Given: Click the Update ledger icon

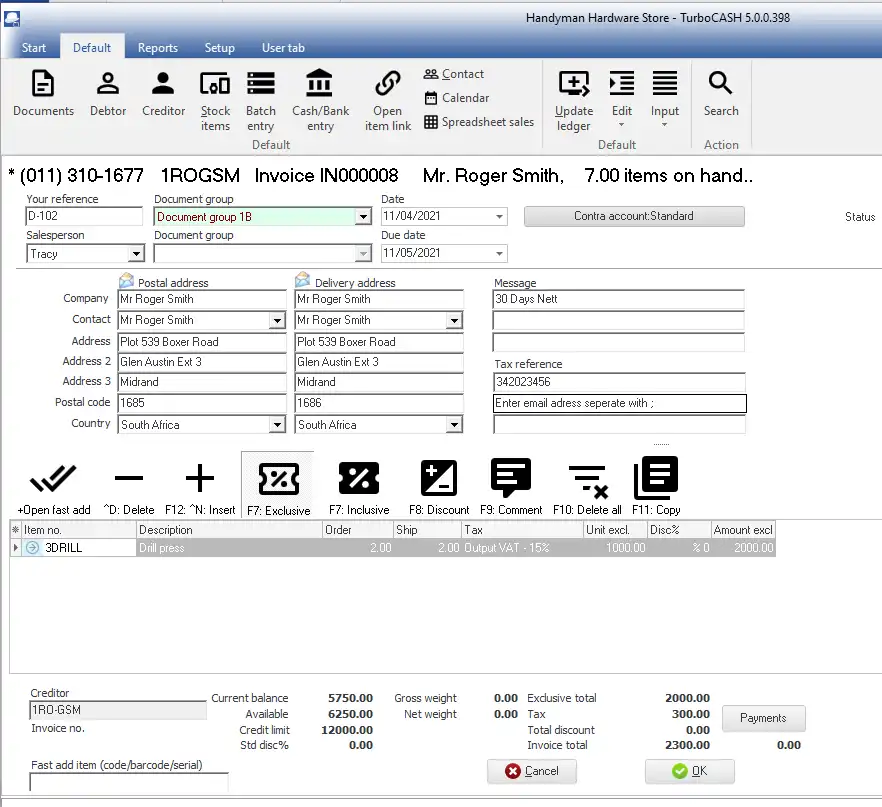Looking at the screenshot, I should click(574, 101).
